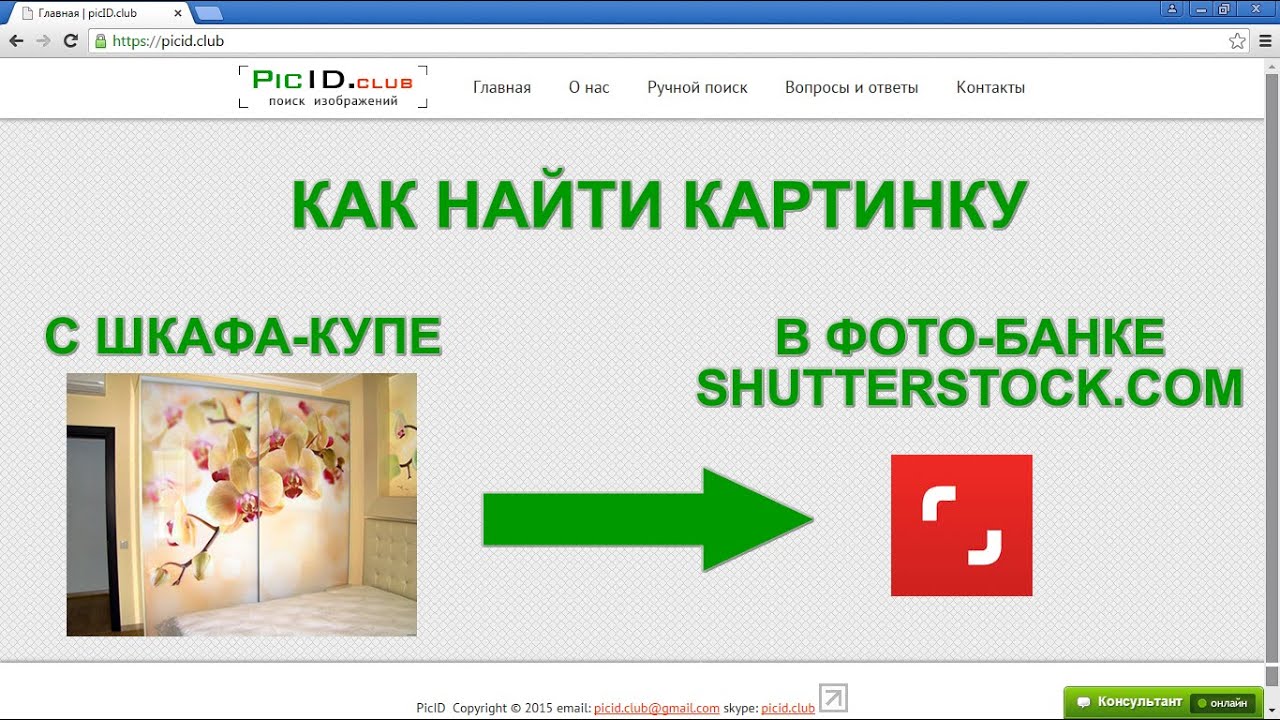This screenshot has height=720, width=1280.
Task: Click the picid.club@gmail.com email link
Action: 657,708
